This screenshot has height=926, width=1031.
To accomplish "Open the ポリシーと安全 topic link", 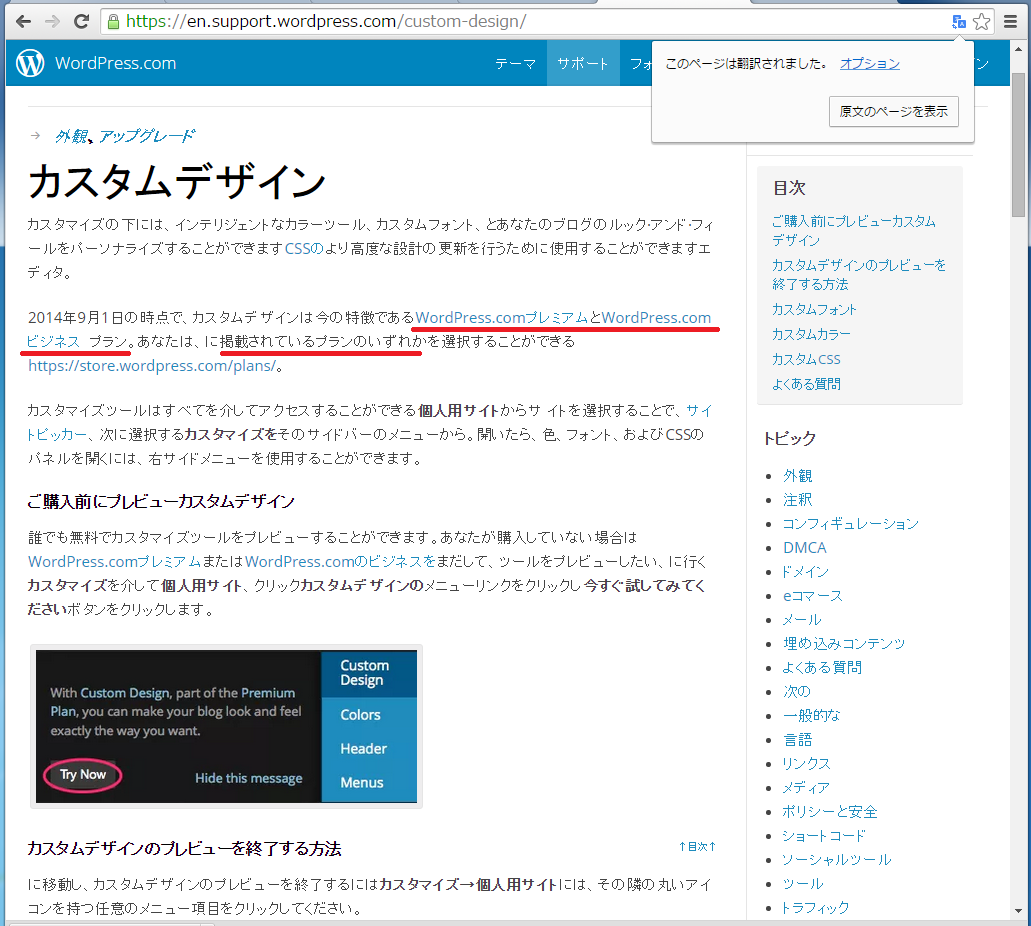I will [830, 812].
